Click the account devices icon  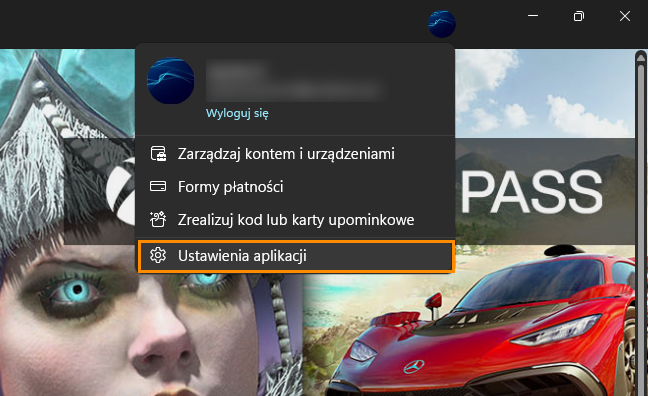click(158, 154)
